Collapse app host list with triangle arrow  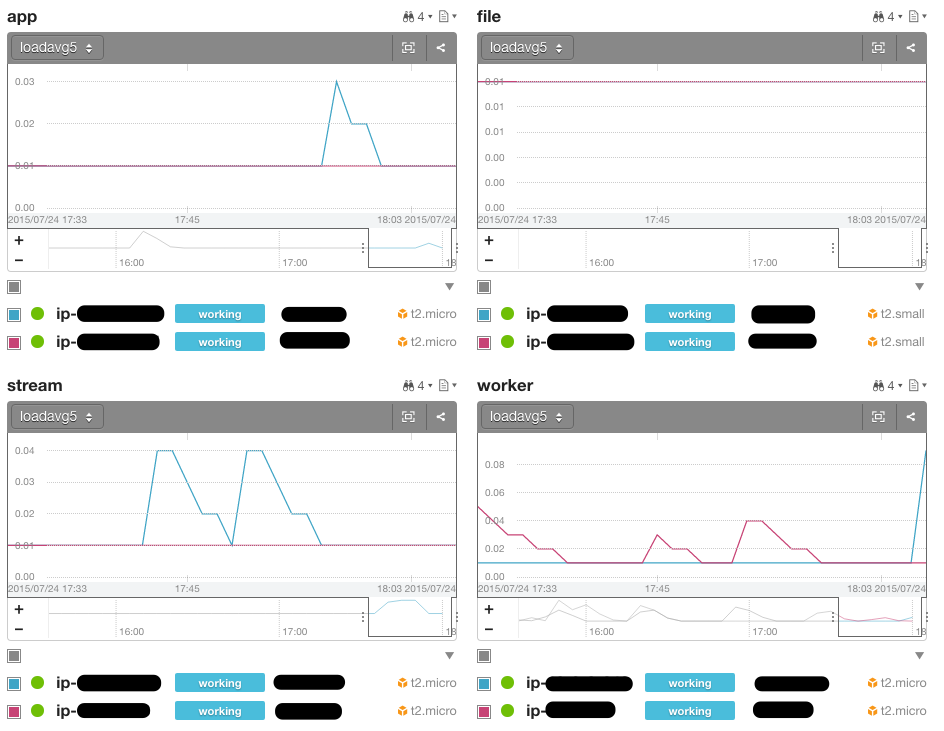pyautogui.click(x=449, y=287)
